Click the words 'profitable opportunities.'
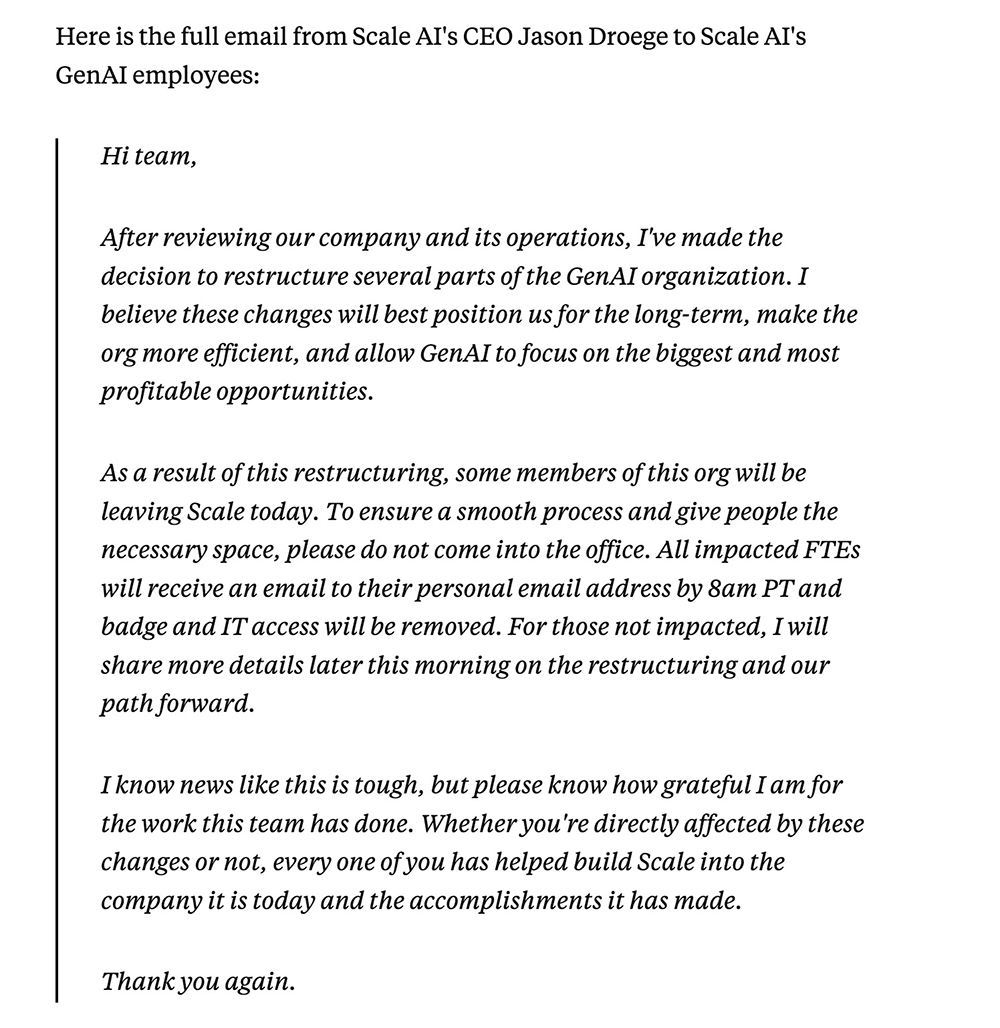1000x1028 pixels. point(237,391)
